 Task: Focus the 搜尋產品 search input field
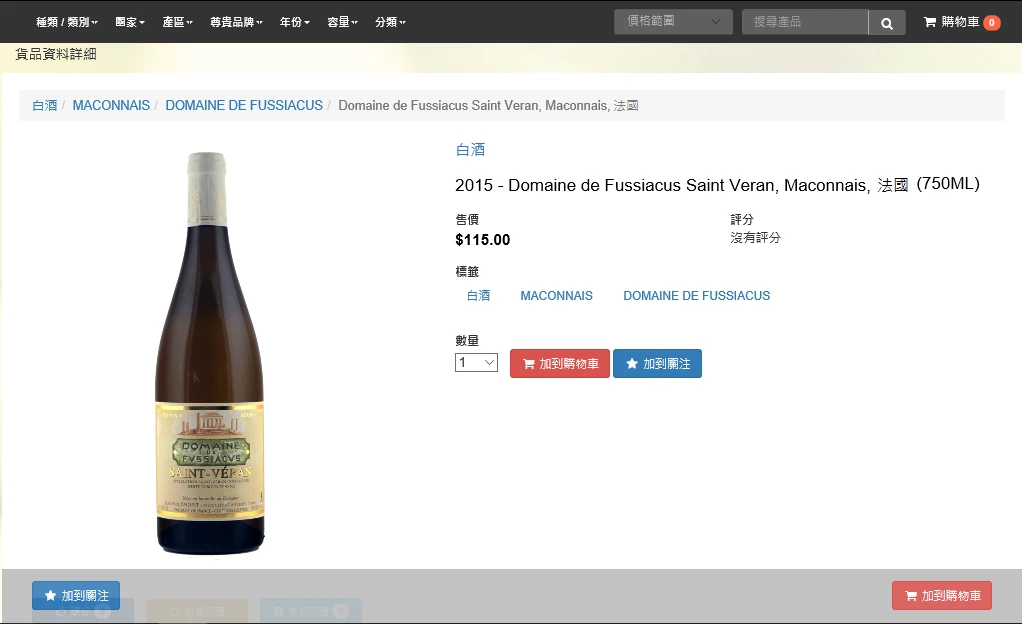[x=805, y=22]
